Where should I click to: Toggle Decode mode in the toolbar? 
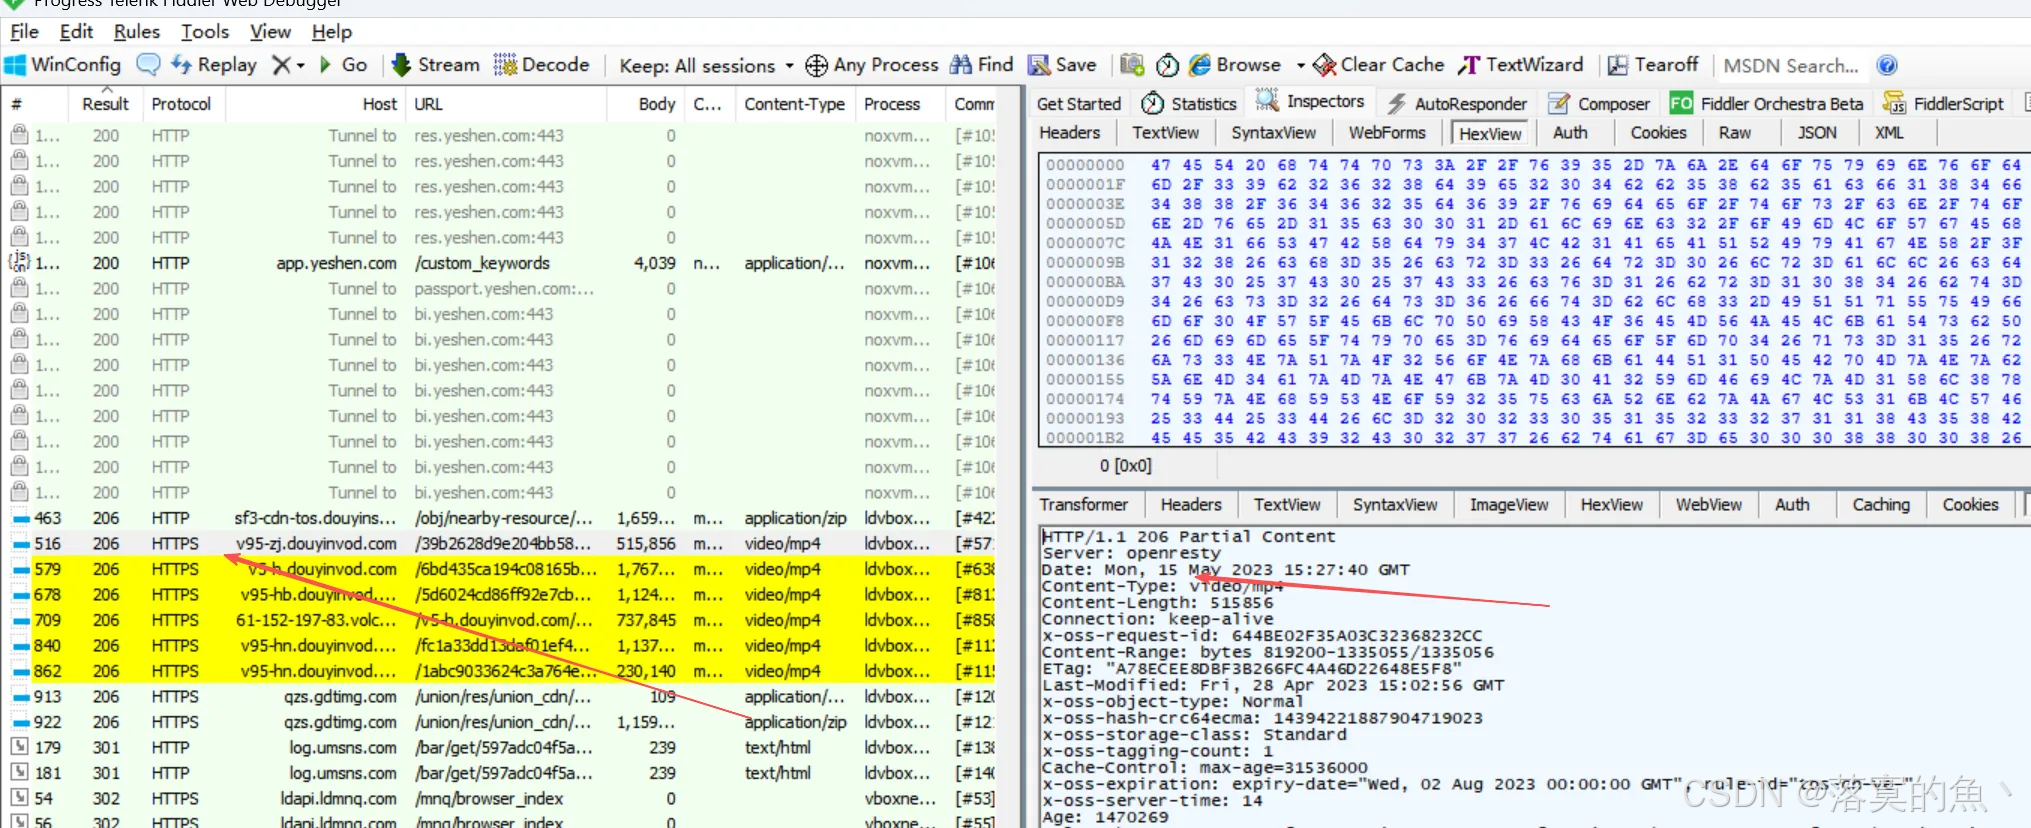point(542,65)
